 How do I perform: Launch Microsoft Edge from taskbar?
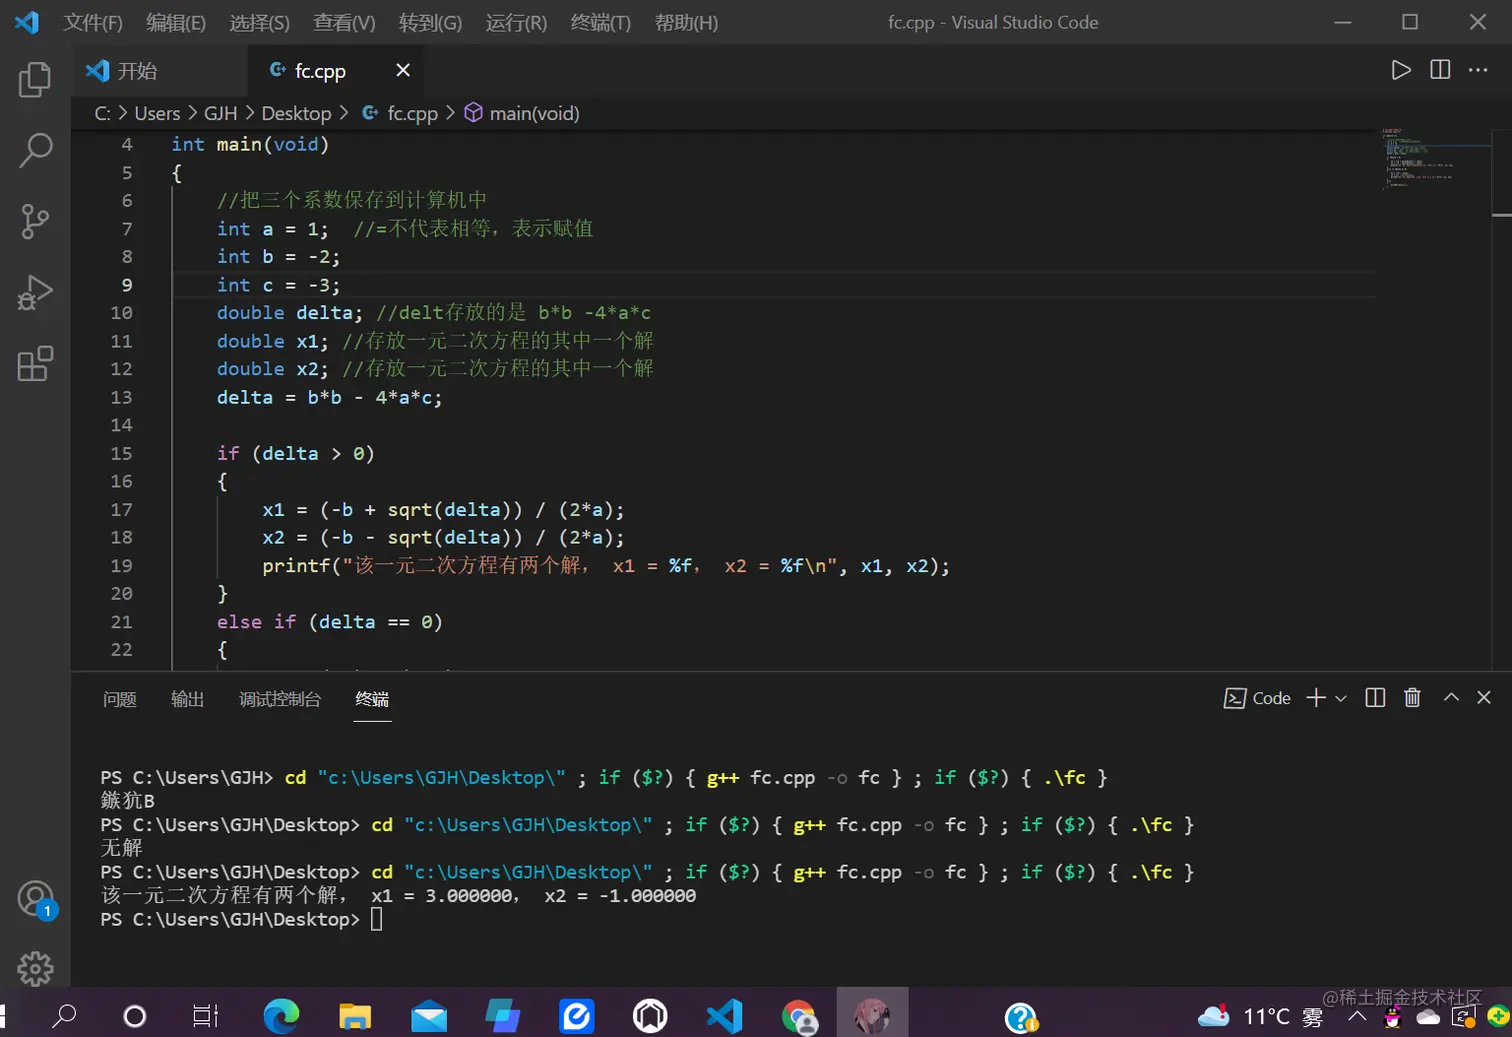point(281,1016)
